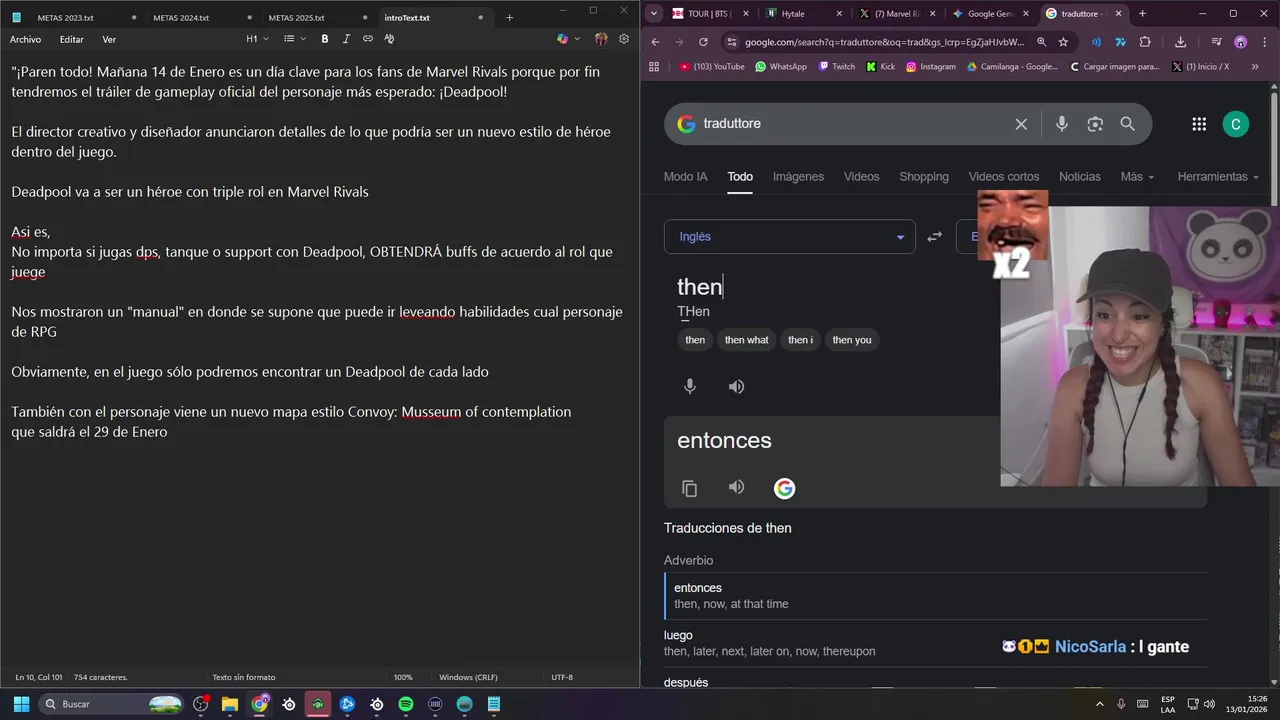Open the Más dropdown in Google search
Viewport: 1280px width, 720px height.
pyautogui.click(x=1137, y=177)
